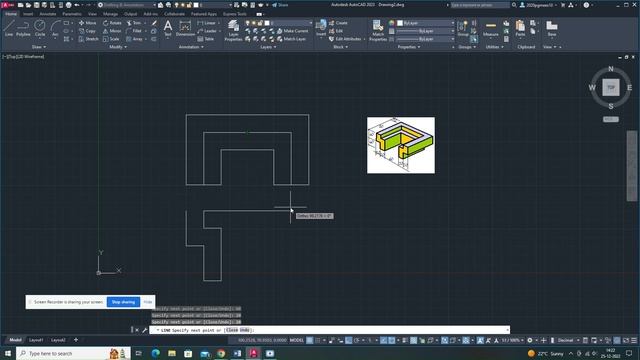Click the Fillet tool

click(x=134, y=31)
